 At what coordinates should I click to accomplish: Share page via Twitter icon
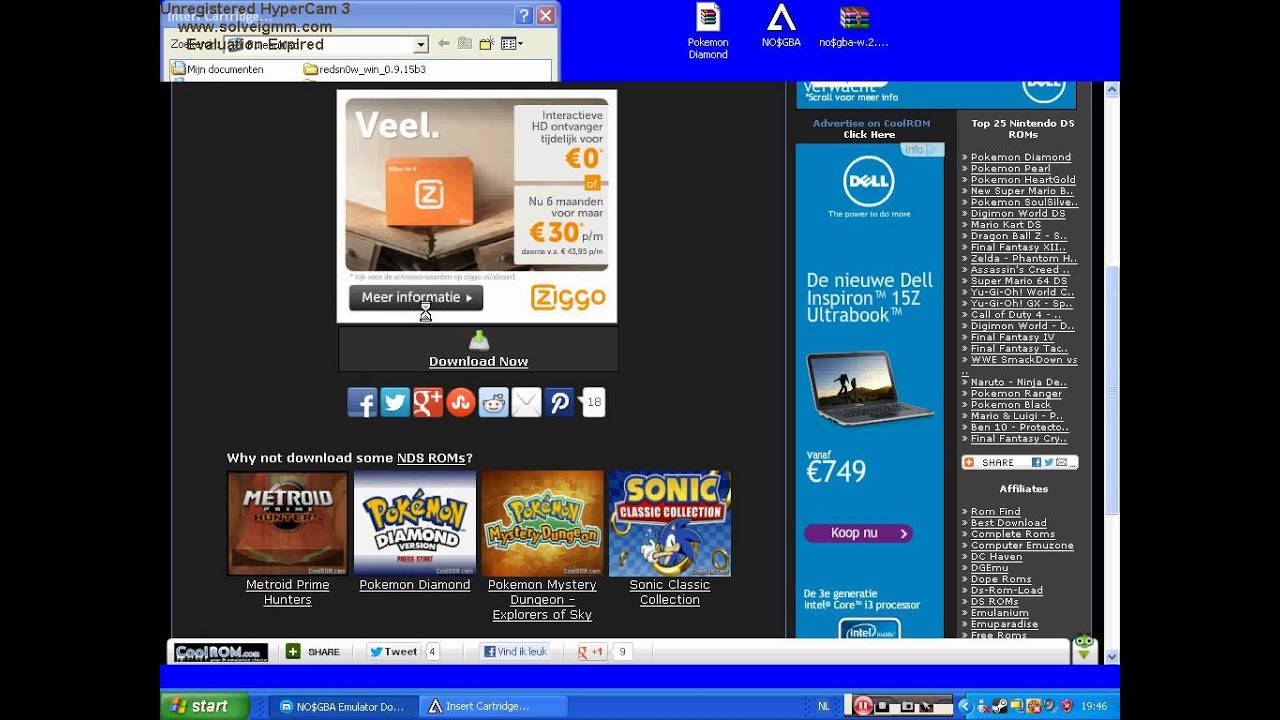tap(395, 402)
